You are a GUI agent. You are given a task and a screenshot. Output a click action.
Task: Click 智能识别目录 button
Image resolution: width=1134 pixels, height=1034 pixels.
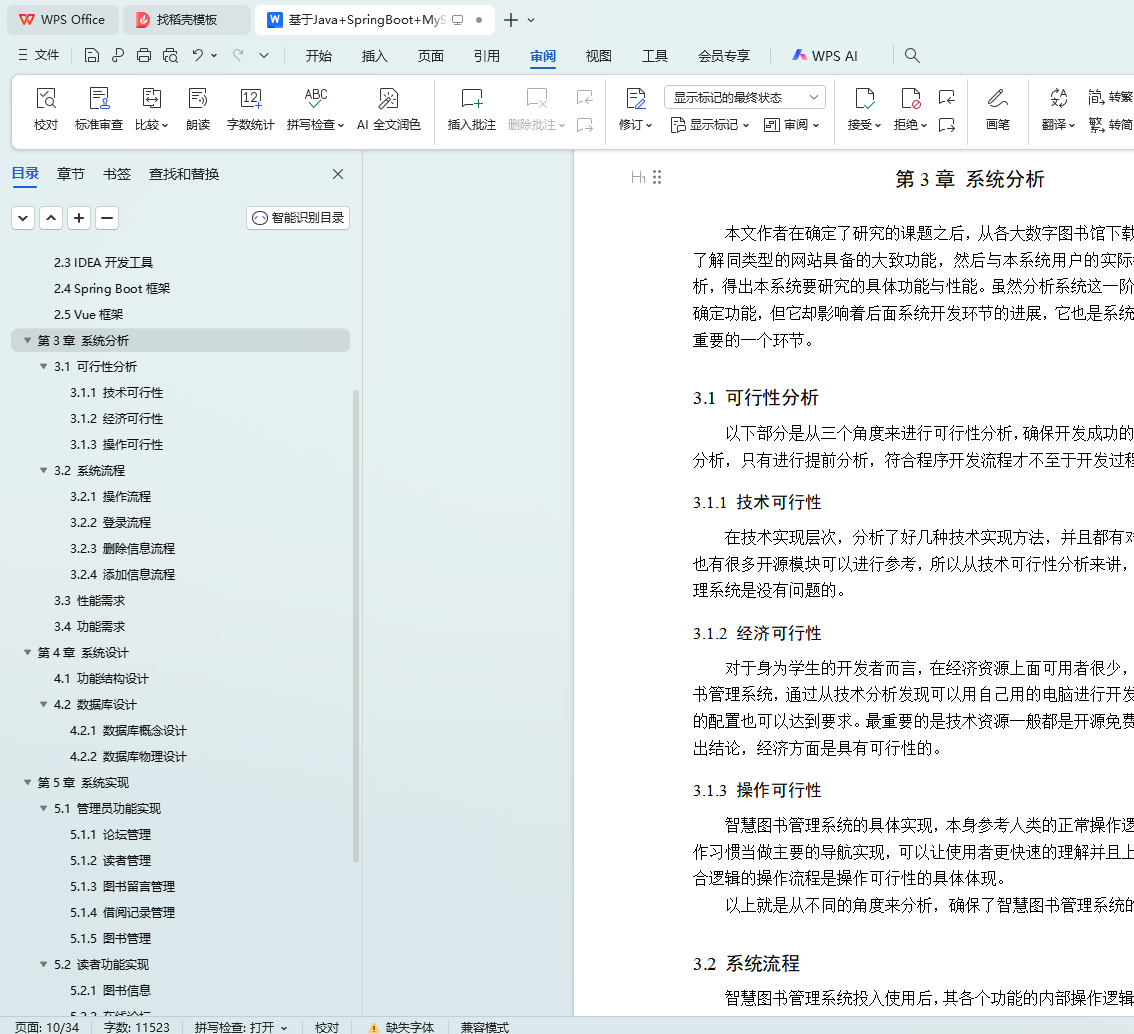(x=298, y=218)
